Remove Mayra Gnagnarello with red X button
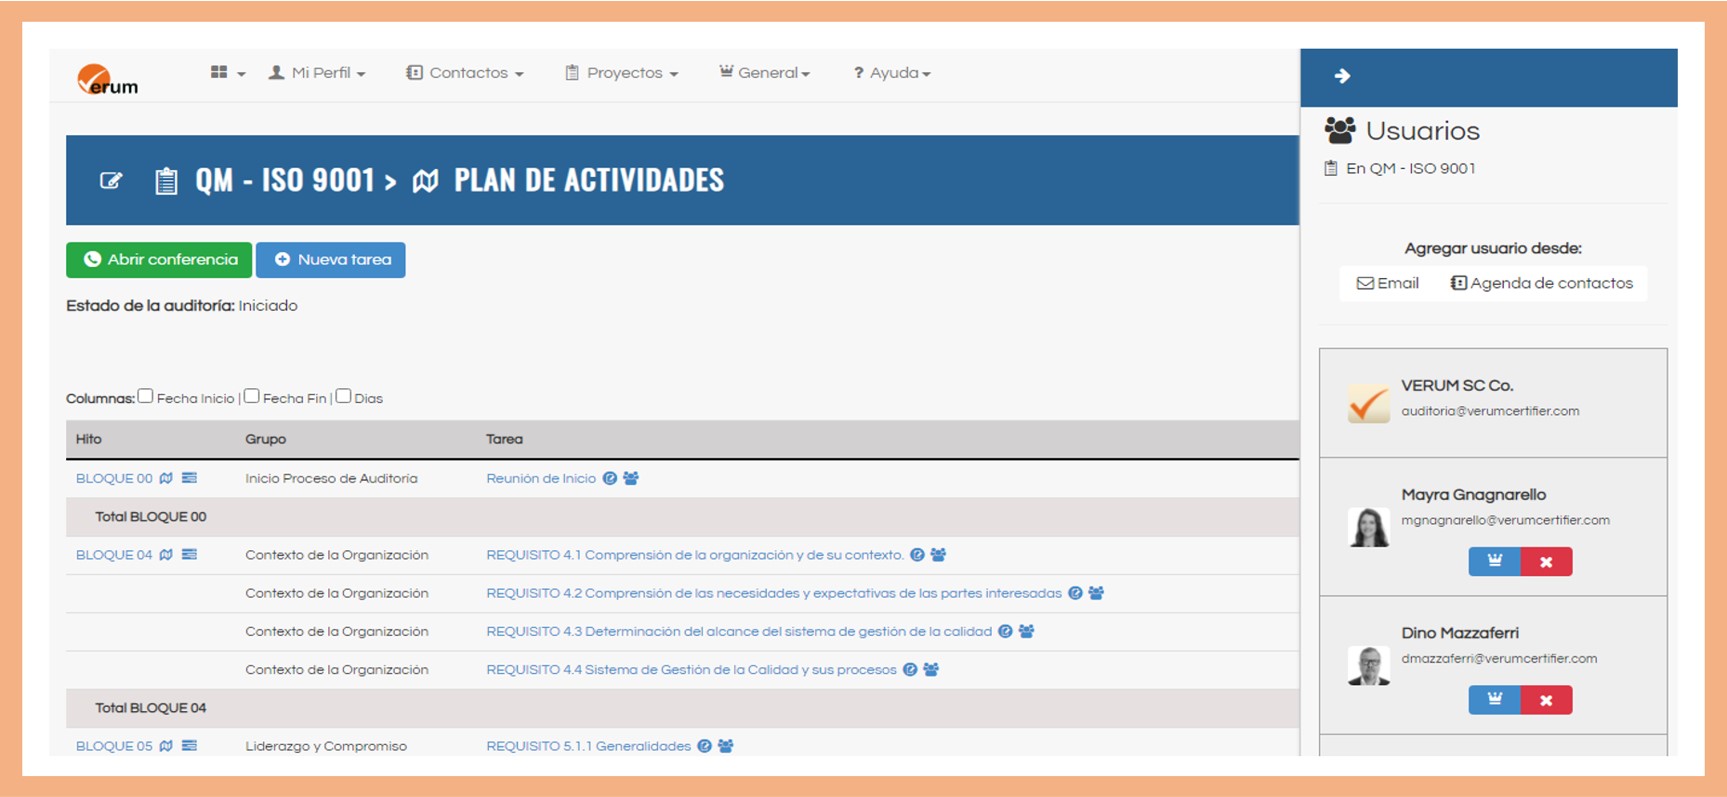The height and width of the screenshot is (797, 1727). 1546,562
